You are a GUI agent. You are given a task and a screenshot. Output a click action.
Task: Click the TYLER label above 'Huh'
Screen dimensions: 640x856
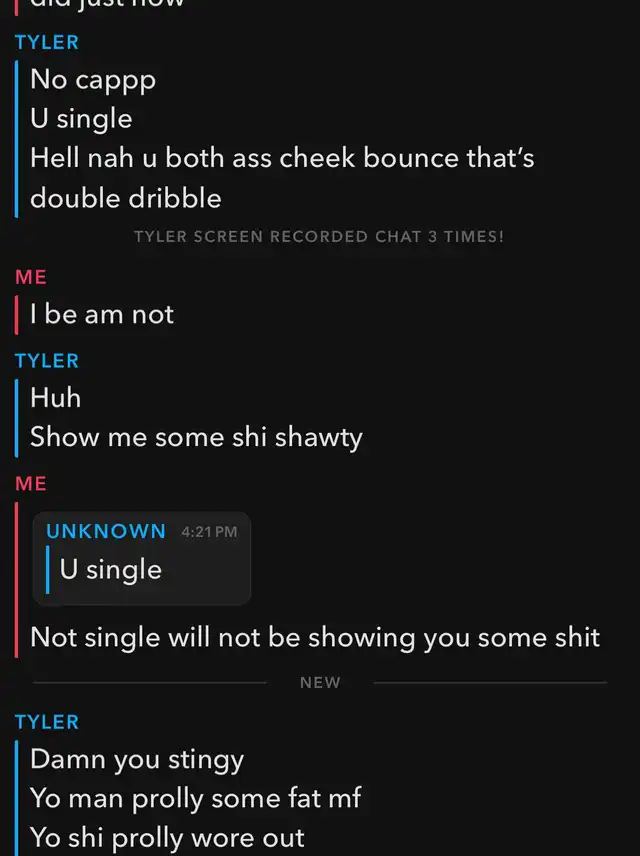coord(47,361)
